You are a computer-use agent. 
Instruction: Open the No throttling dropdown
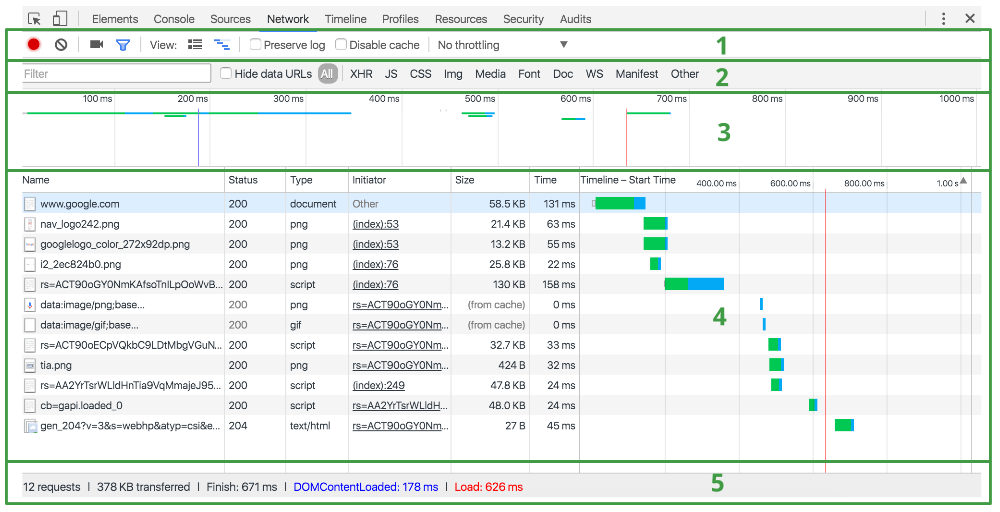coord(502,45)
